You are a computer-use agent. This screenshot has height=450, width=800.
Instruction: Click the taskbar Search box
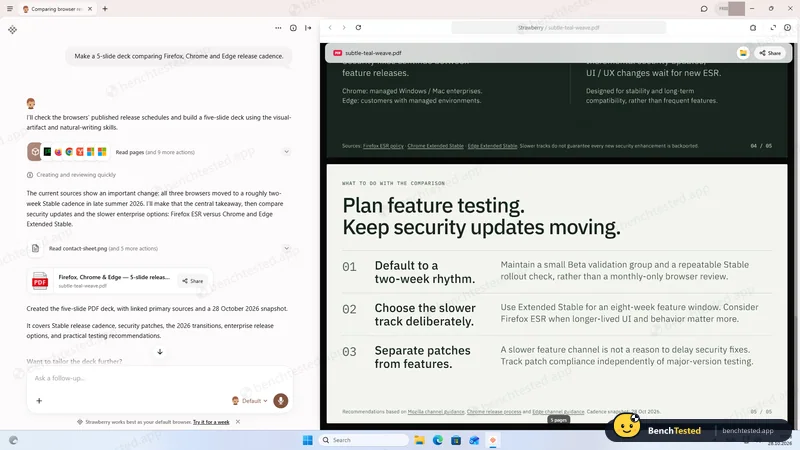point(364,440)
